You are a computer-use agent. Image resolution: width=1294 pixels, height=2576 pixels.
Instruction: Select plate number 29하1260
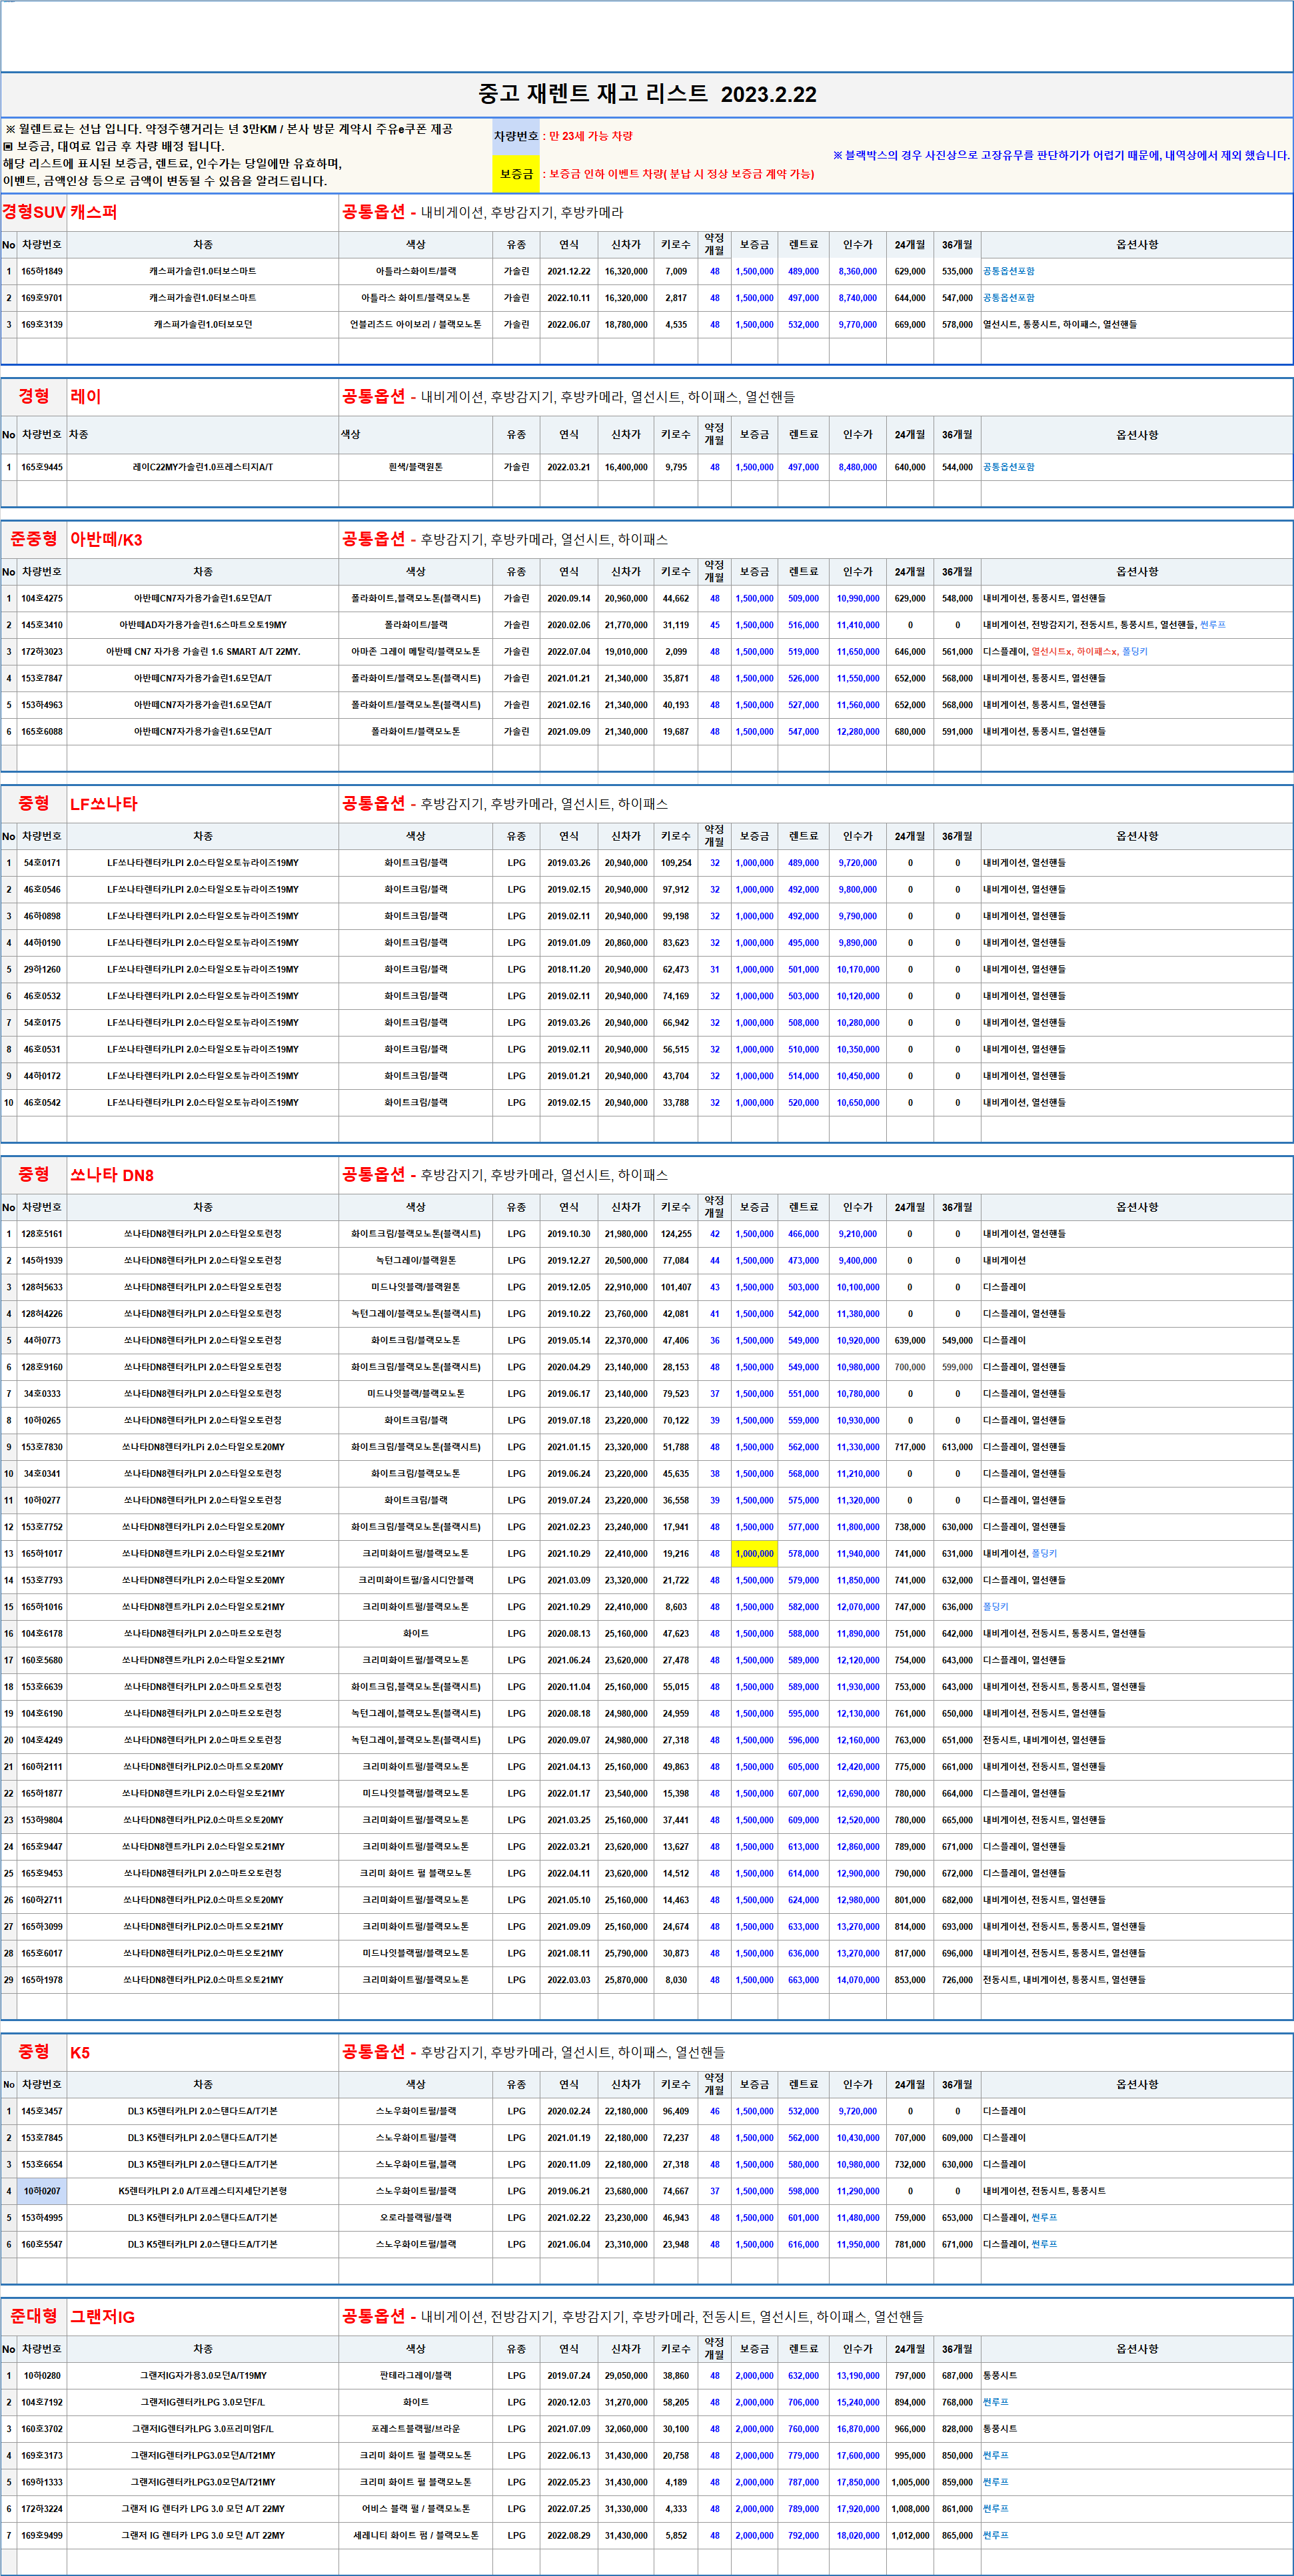click(42, 970)
